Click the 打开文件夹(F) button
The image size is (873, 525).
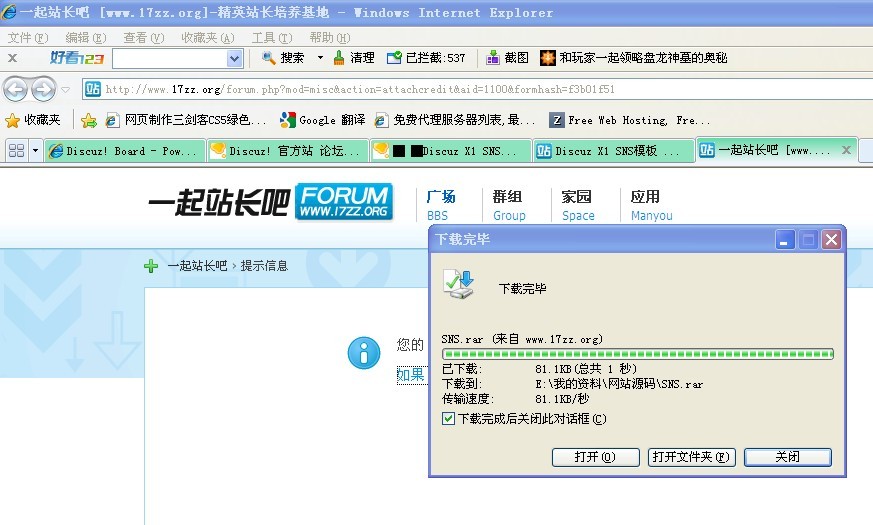pyautogui.click(x=691, y=457)
